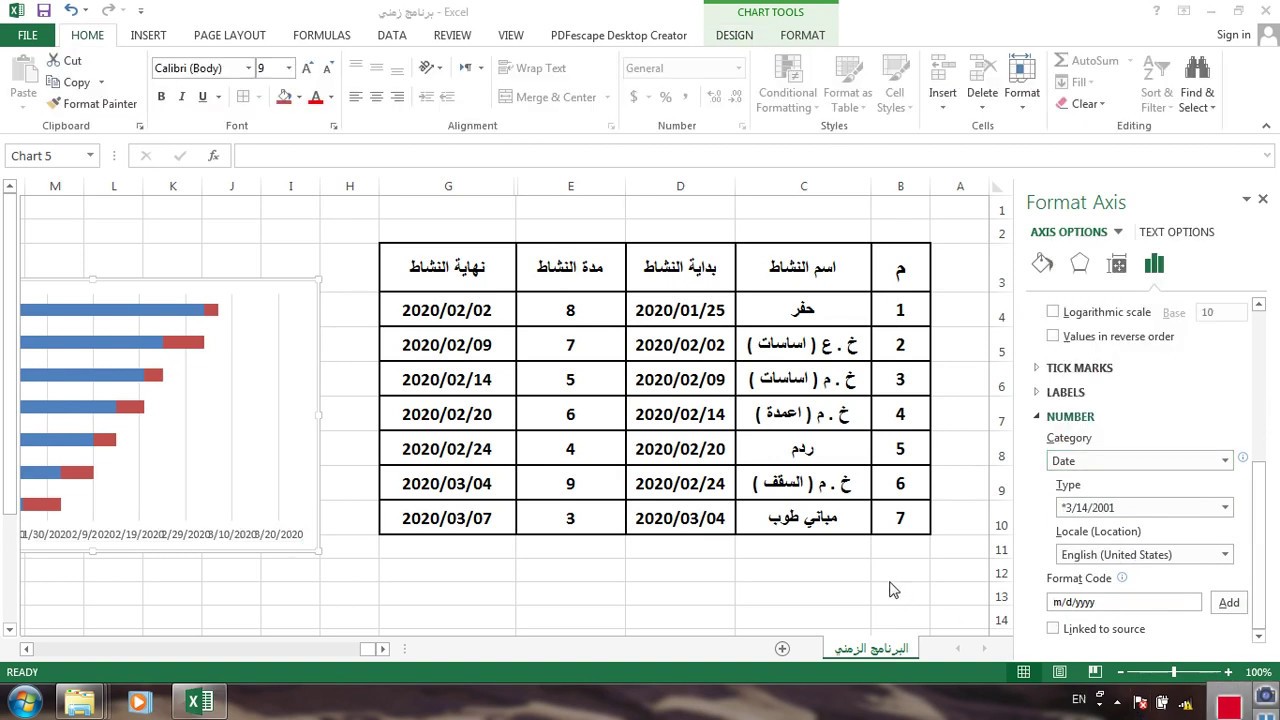Expand the TICK MARKS section
Screen dimensions: 1280x720
click(1079, 368)
